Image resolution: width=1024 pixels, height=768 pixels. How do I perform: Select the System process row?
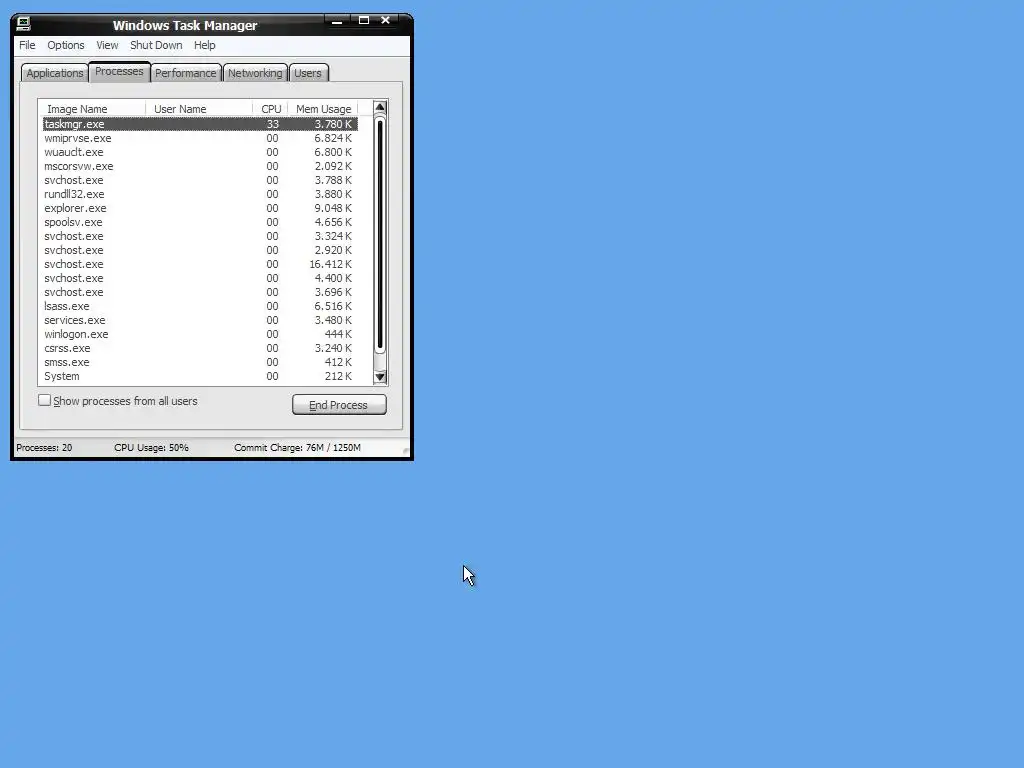(x=200, y=376)
